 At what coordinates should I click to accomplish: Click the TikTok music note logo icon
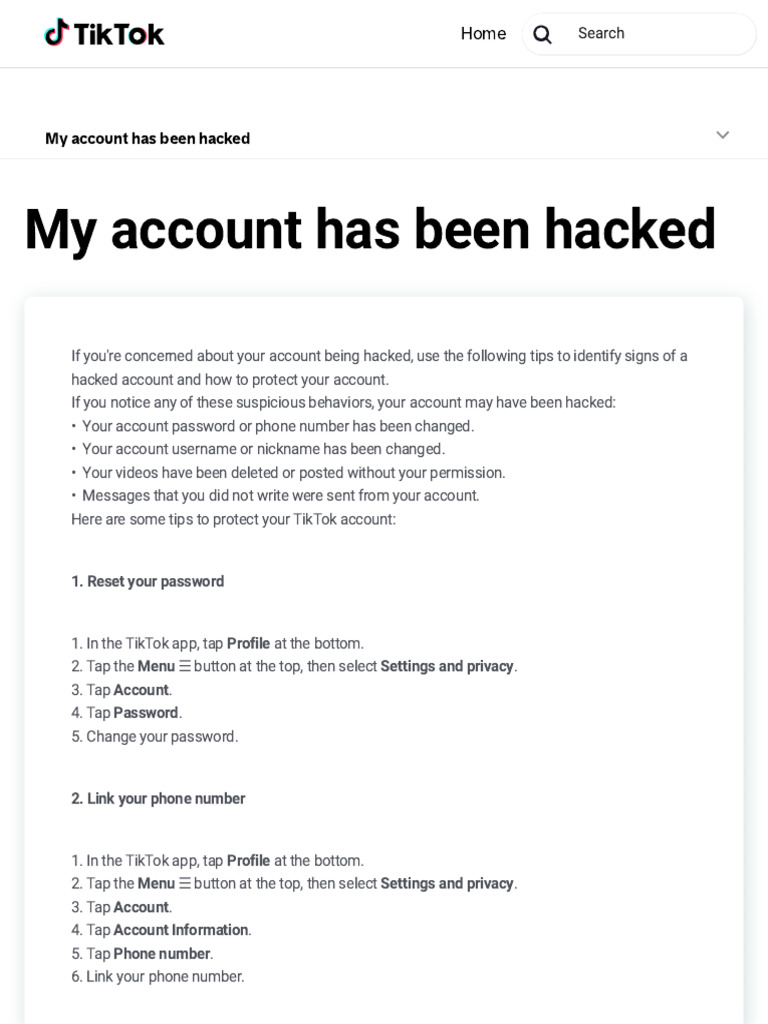pyautogui.click(x=57, y=33)
